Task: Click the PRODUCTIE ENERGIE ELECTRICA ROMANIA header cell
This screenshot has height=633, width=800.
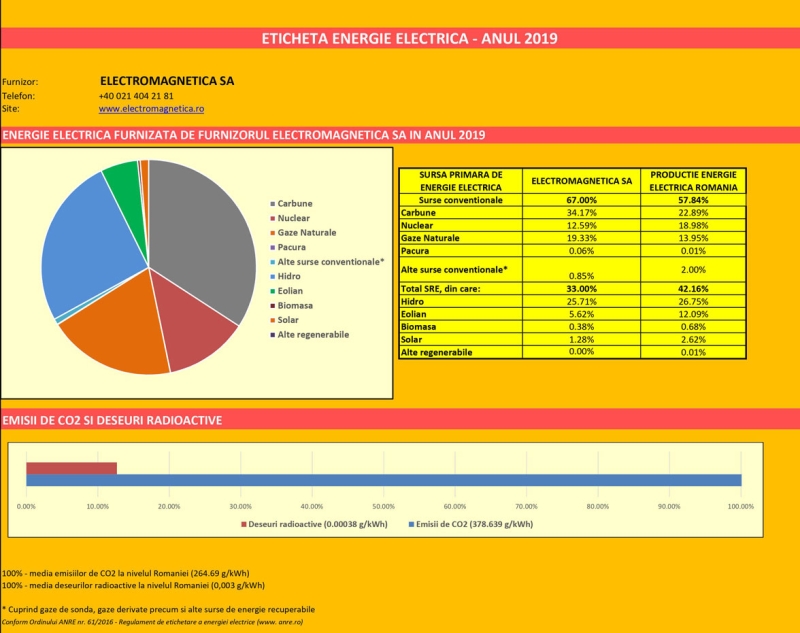Action: pos(693,181)
